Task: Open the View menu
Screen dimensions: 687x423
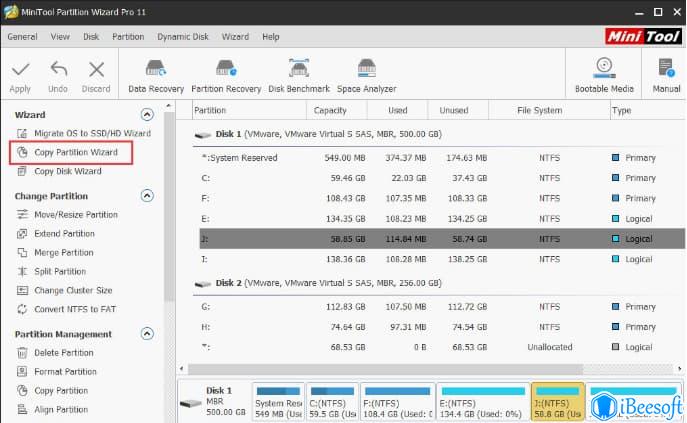Action: tap(60, 37)
